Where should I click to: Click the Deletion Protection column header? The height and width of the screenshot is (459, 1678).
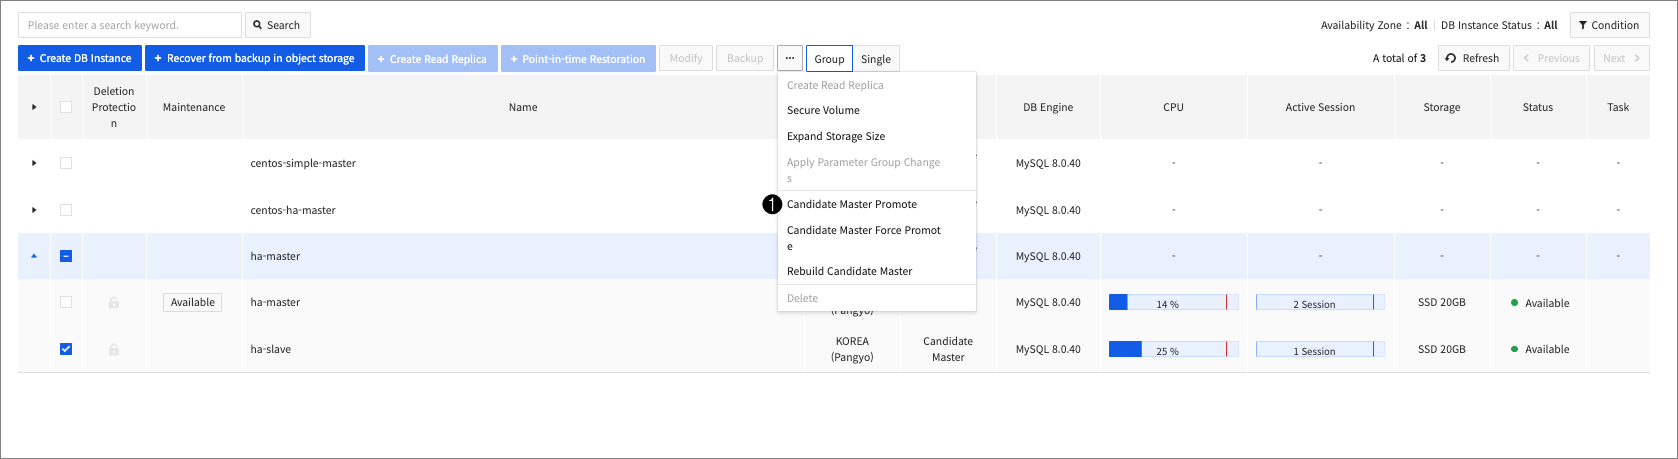114,107
